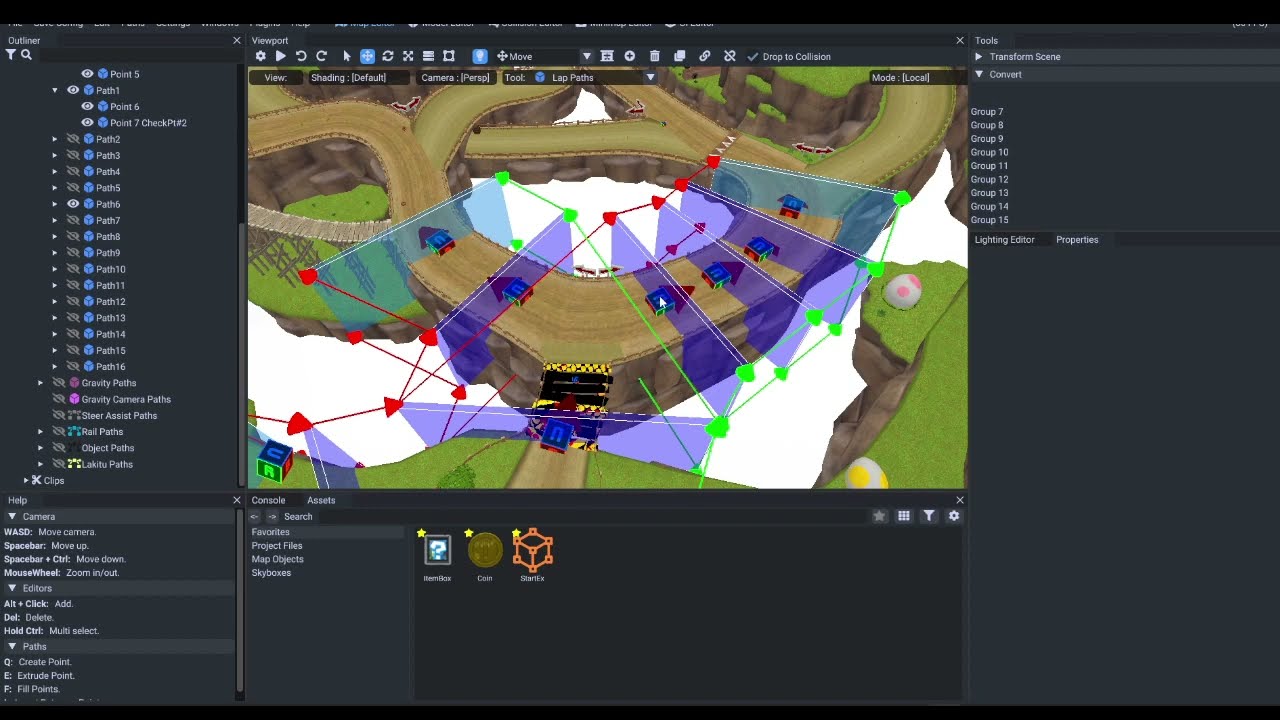Viewport: 1280px width, 720px height.
Task: Undo the last action in viewport toolbar
Action: tap(301, 57)
